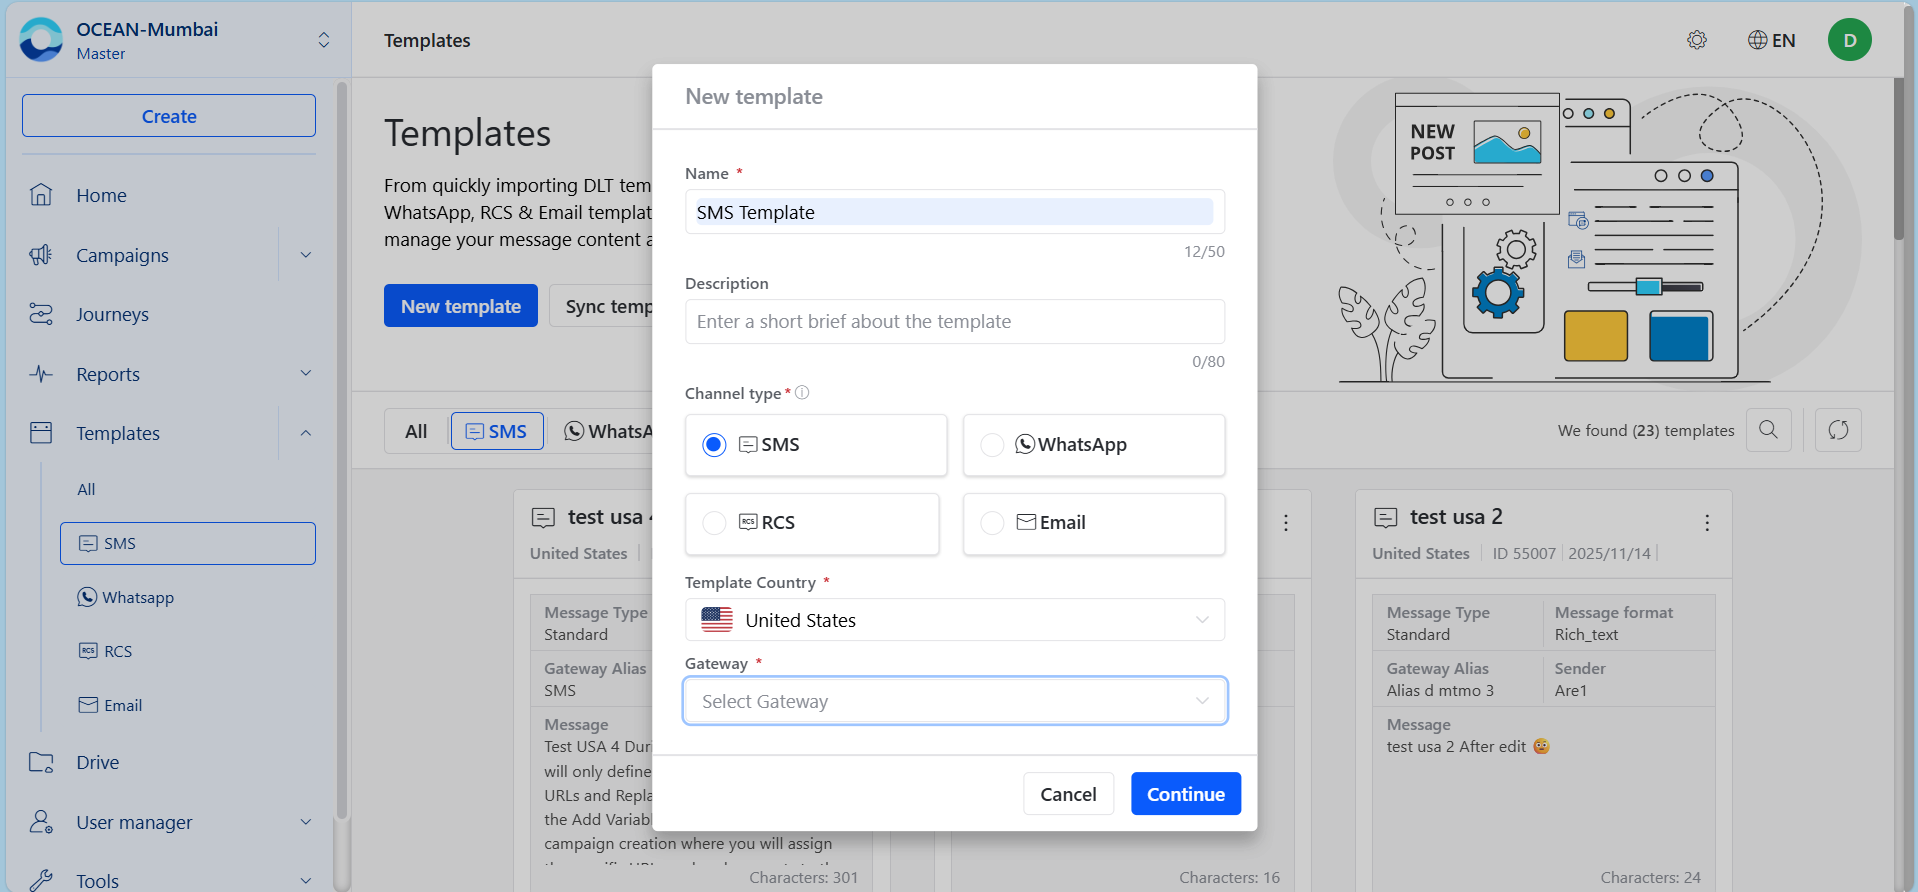Click the Drive folder icon
Viewport: 1918px width, 892px height.
[x=41, y=762]
